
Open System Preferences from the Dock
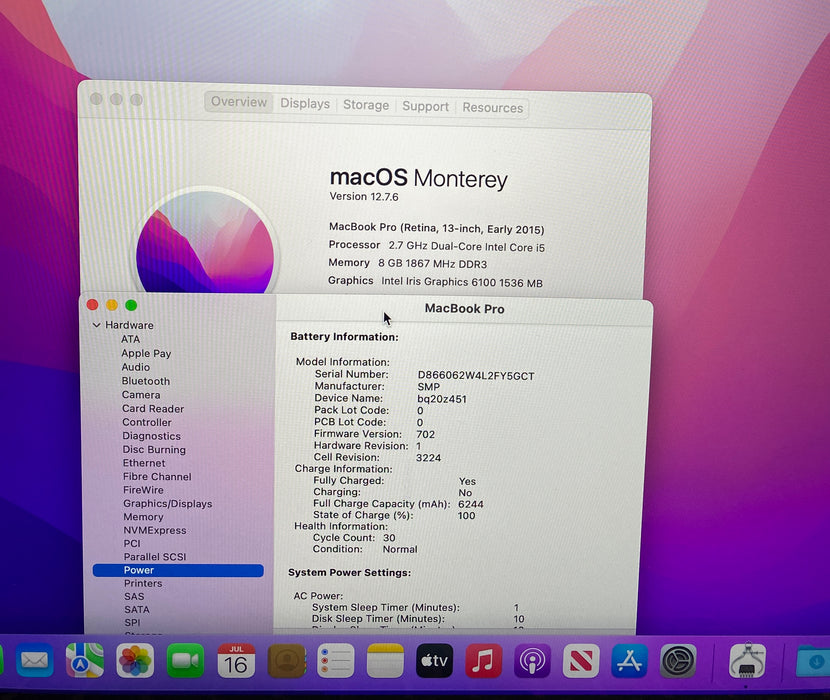coord(678,660)
